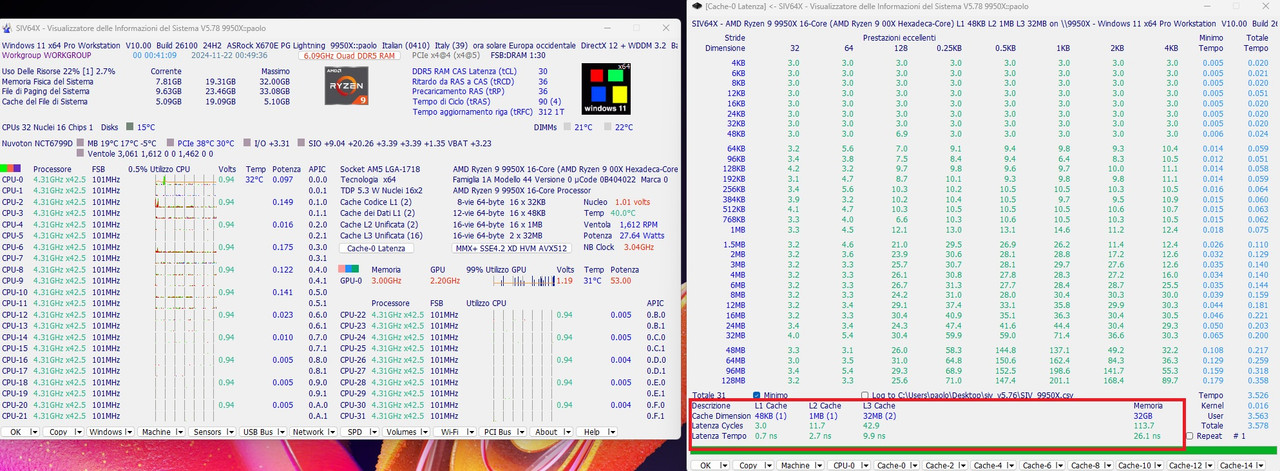Viewport: 1280px width, 471px height.
Task: Click the Windows 11 x64 logo image
Action: point(605,88)
